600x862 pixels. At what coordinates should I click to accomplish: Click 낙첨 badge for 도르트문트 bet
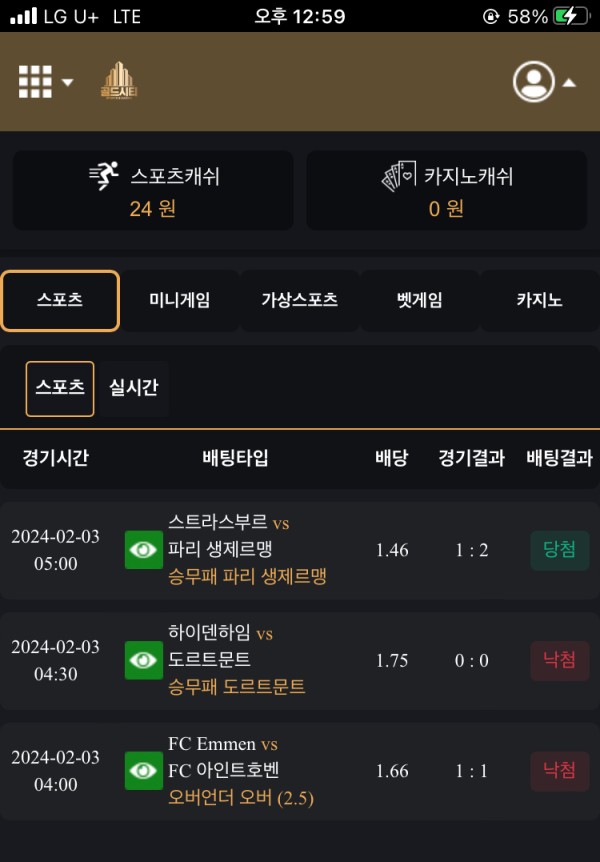click(x=560, y=660)
